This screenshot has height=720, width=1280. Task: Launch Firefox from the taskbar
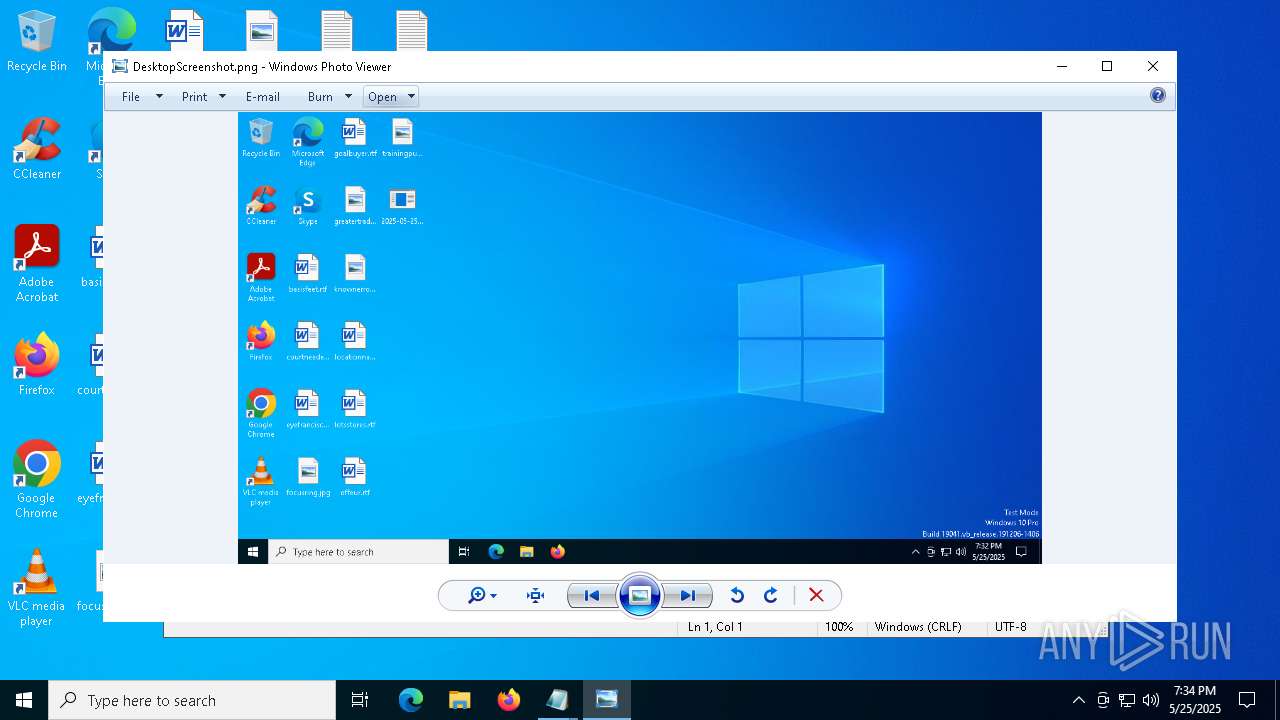point(508,700)
